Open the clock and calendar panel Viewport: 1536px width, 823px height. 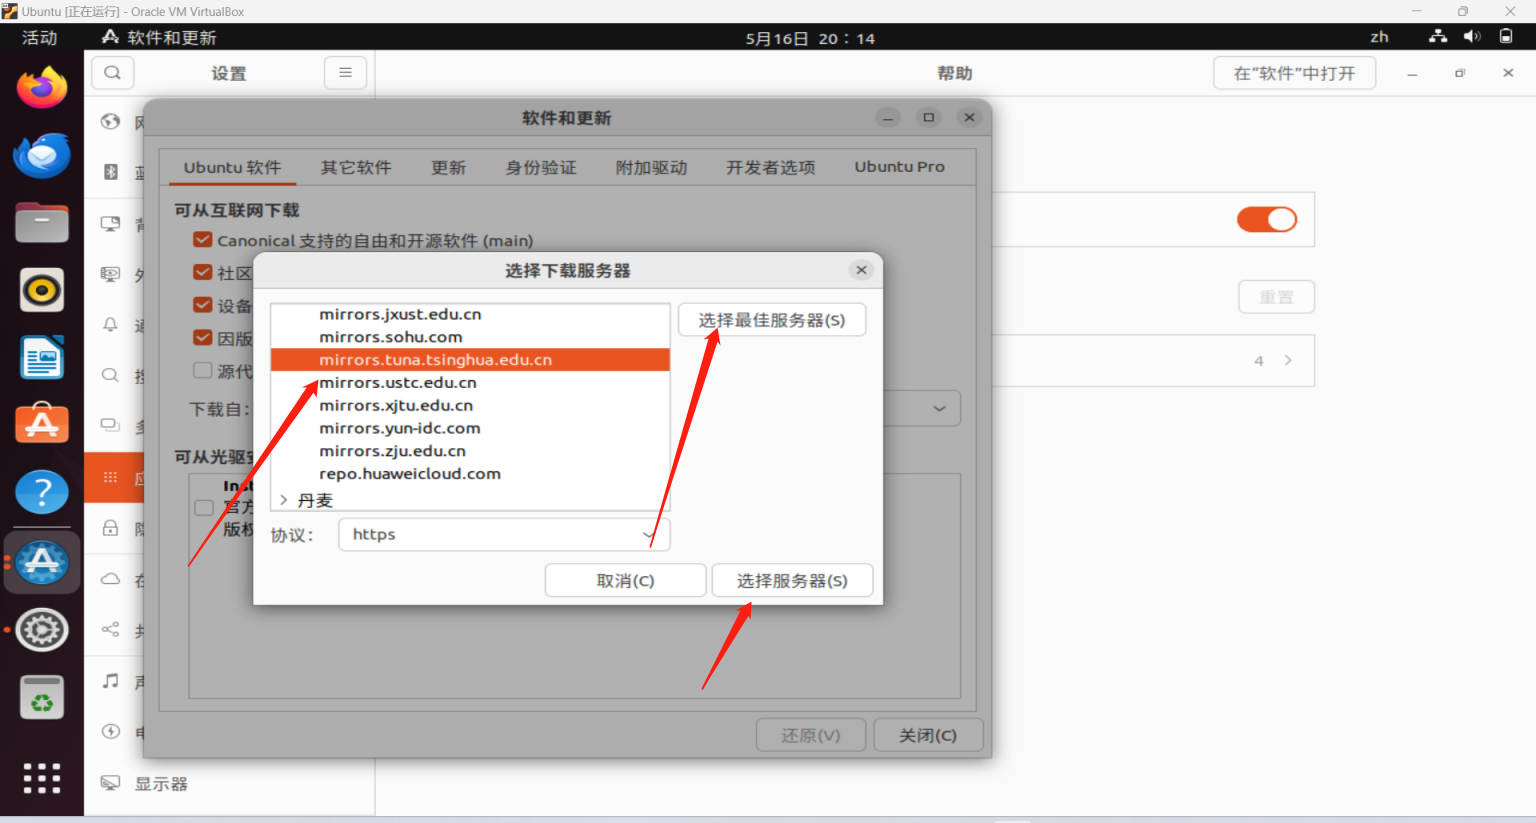coord(809,38)
